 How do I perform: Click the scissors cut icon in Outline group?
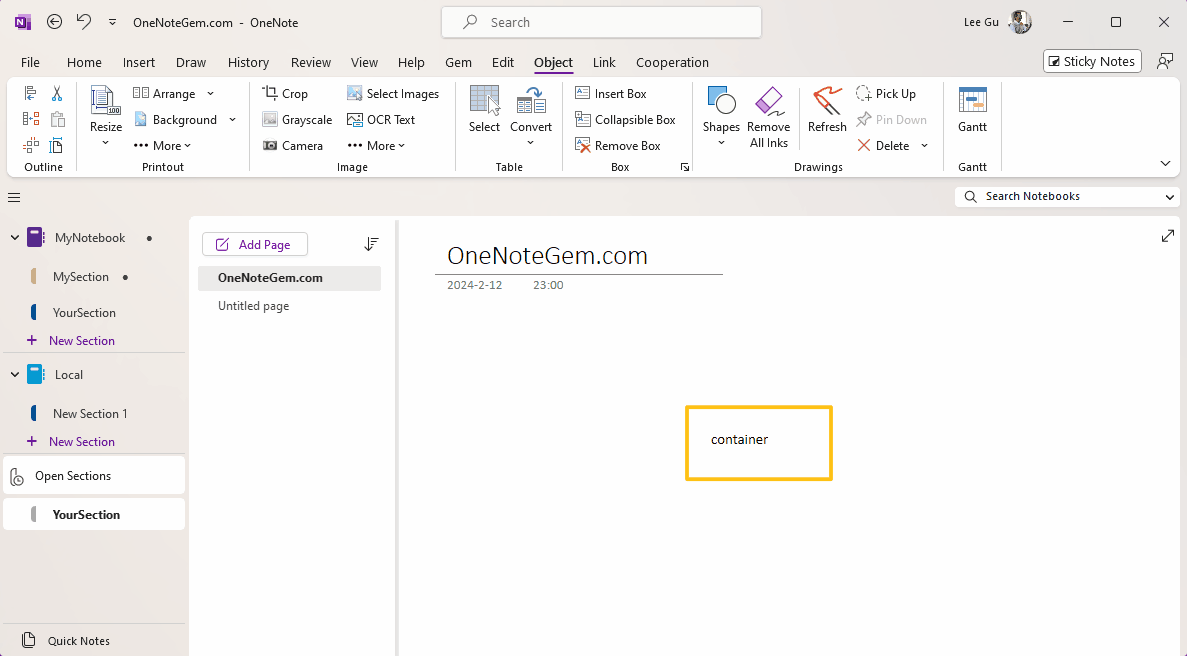[x=57, y=94]
